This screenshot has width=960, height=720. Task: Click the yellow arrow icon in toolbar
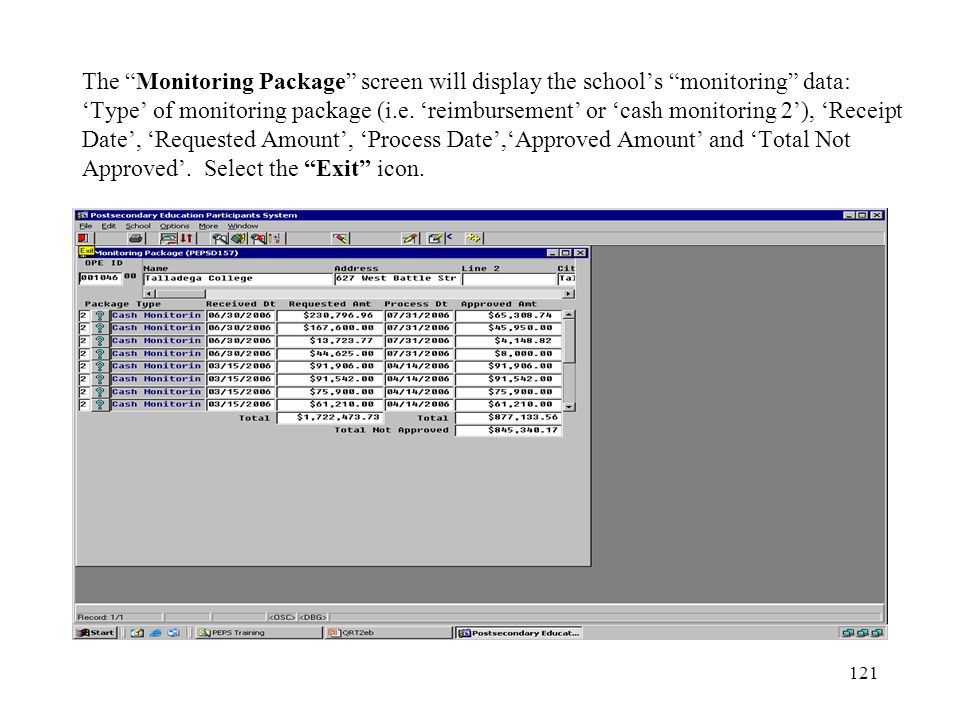(x=473, y=238)
